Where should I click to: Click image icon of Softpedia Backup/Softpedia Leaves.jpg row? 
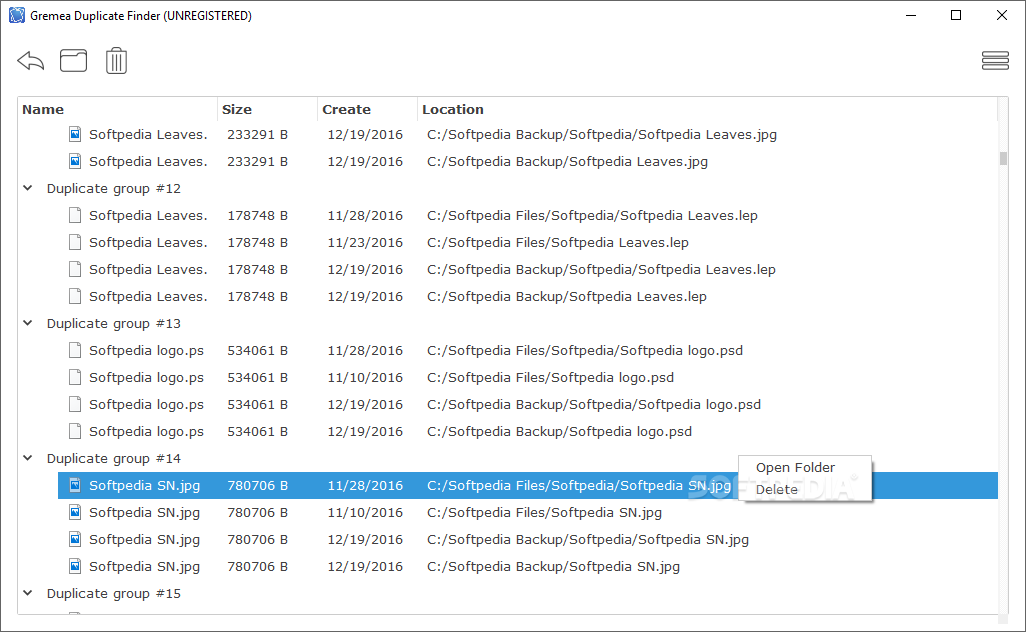tap(75, 161)
